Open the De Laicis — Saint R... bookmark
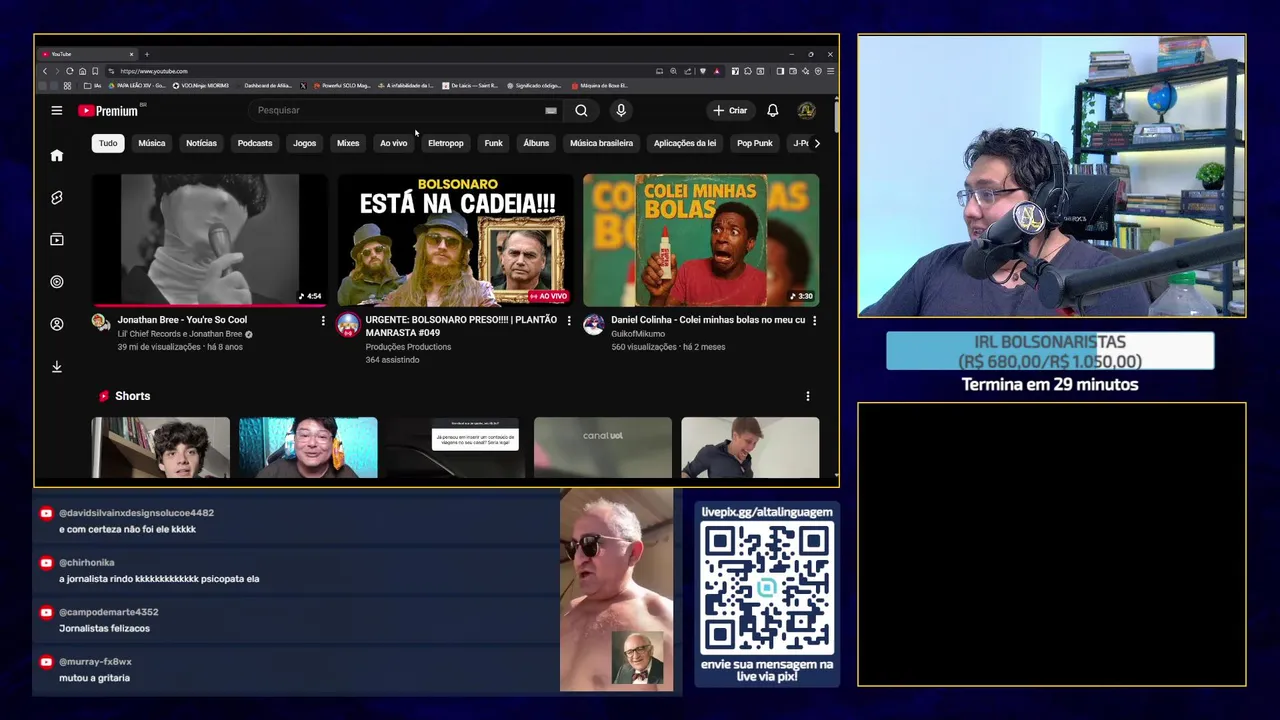1280x720 pixels. point(469,86)
